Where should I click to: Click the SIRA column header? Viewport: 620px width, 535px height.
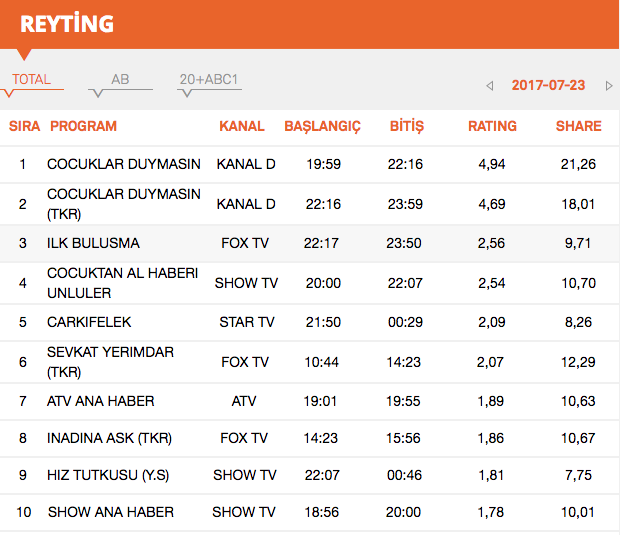(x=24, y=126)
